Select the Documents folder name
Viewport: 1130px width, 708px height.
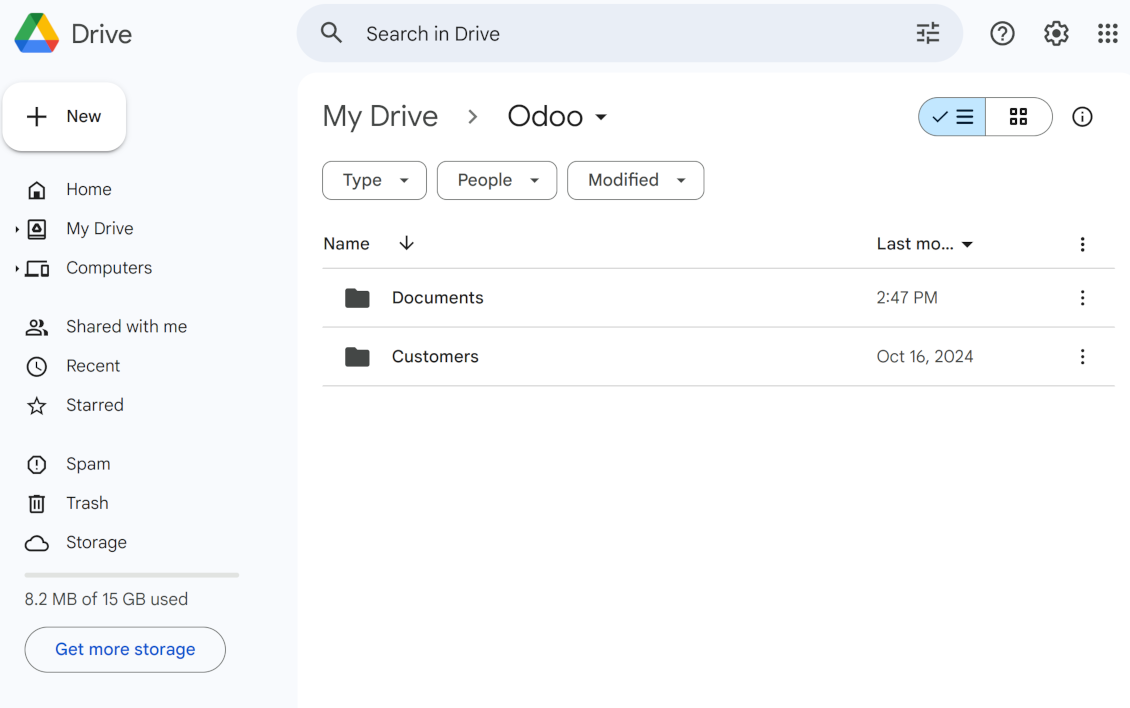pyautogui.click(x=437, y=298)
